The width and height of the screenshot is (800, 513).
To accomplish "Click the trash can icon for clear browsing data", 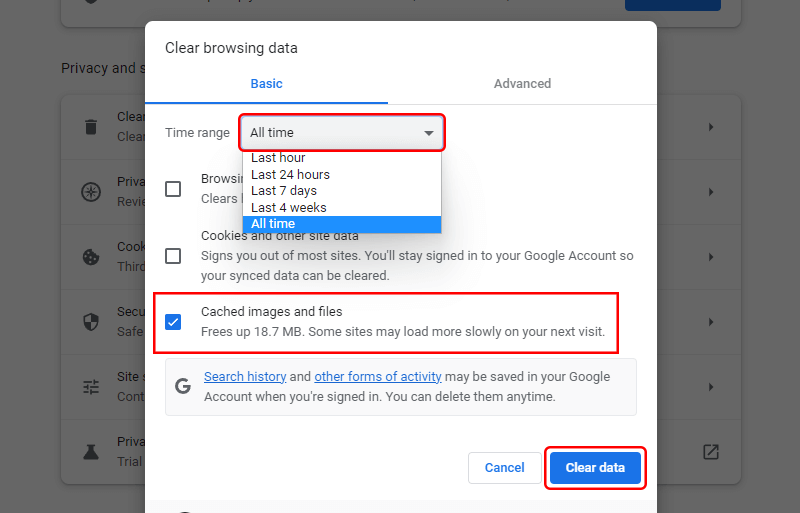I will pos(91,127).
